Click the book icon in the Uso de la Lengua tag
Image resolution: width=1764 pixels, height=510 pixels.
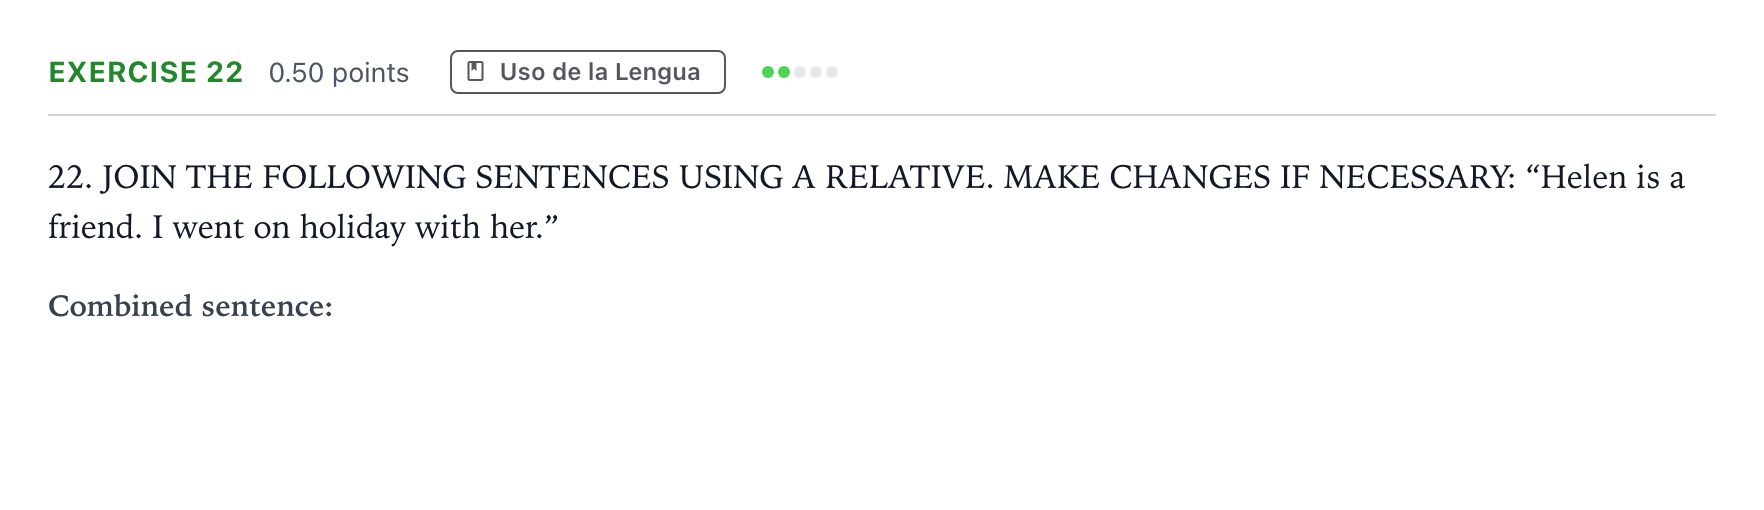coord(477,72)
